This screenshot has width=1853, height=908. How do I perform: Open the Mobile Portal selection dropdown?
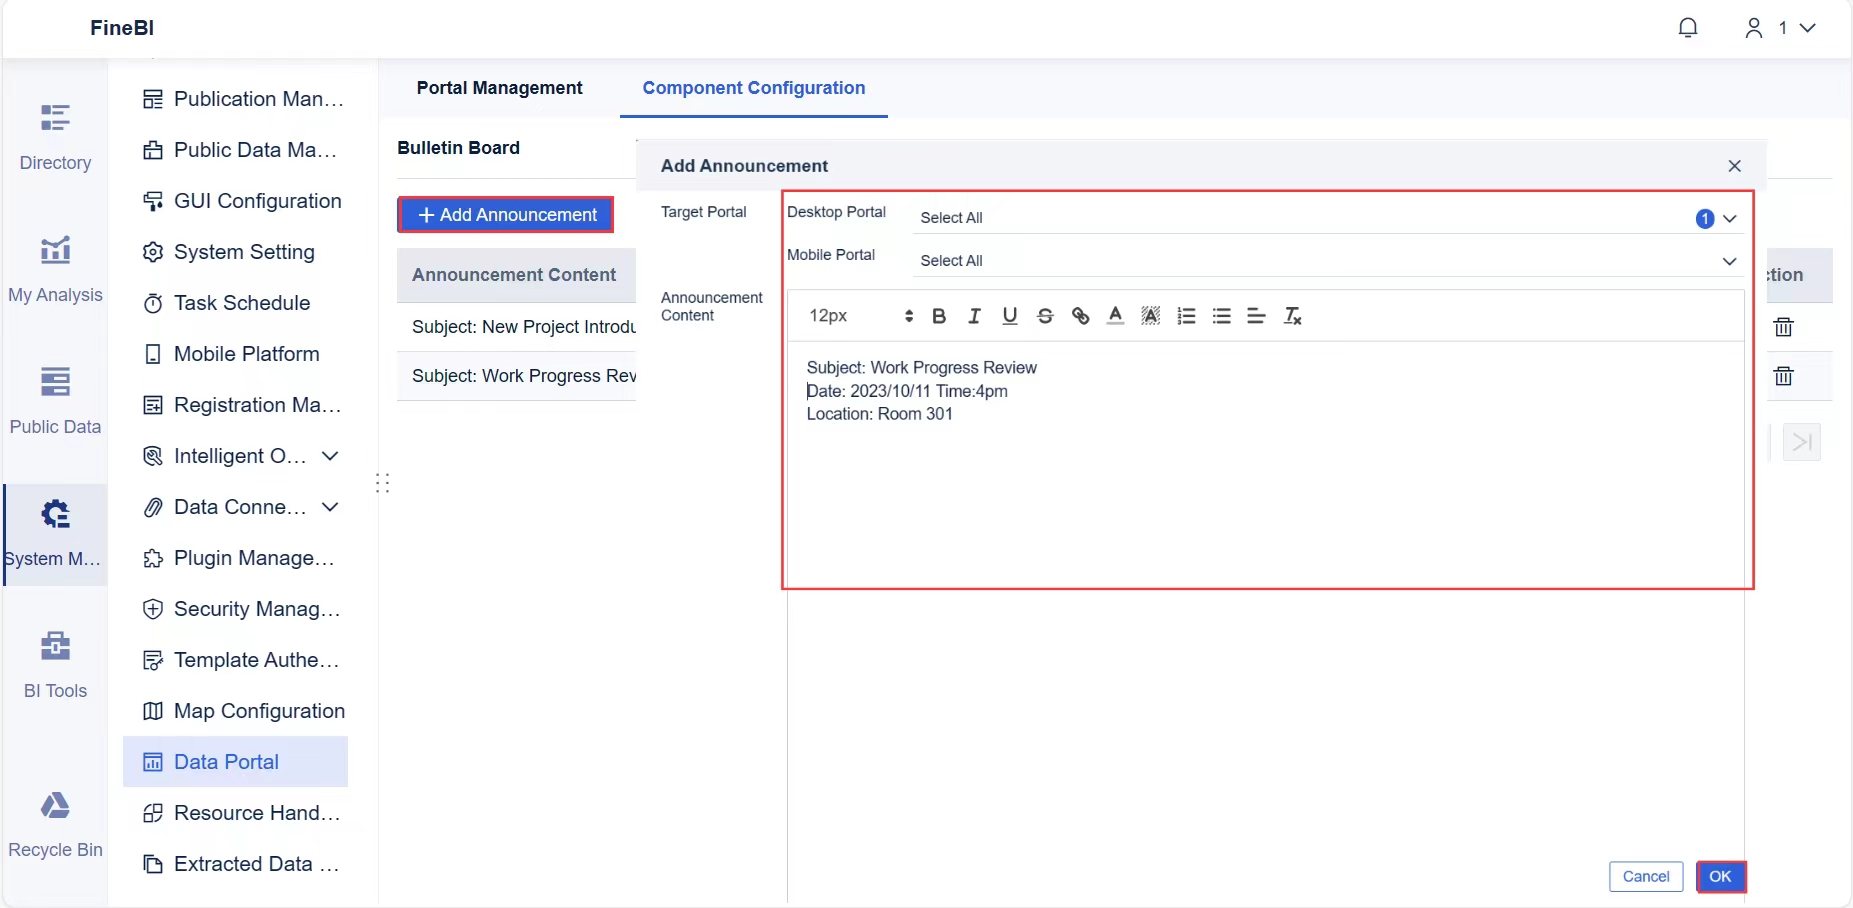1729,261
